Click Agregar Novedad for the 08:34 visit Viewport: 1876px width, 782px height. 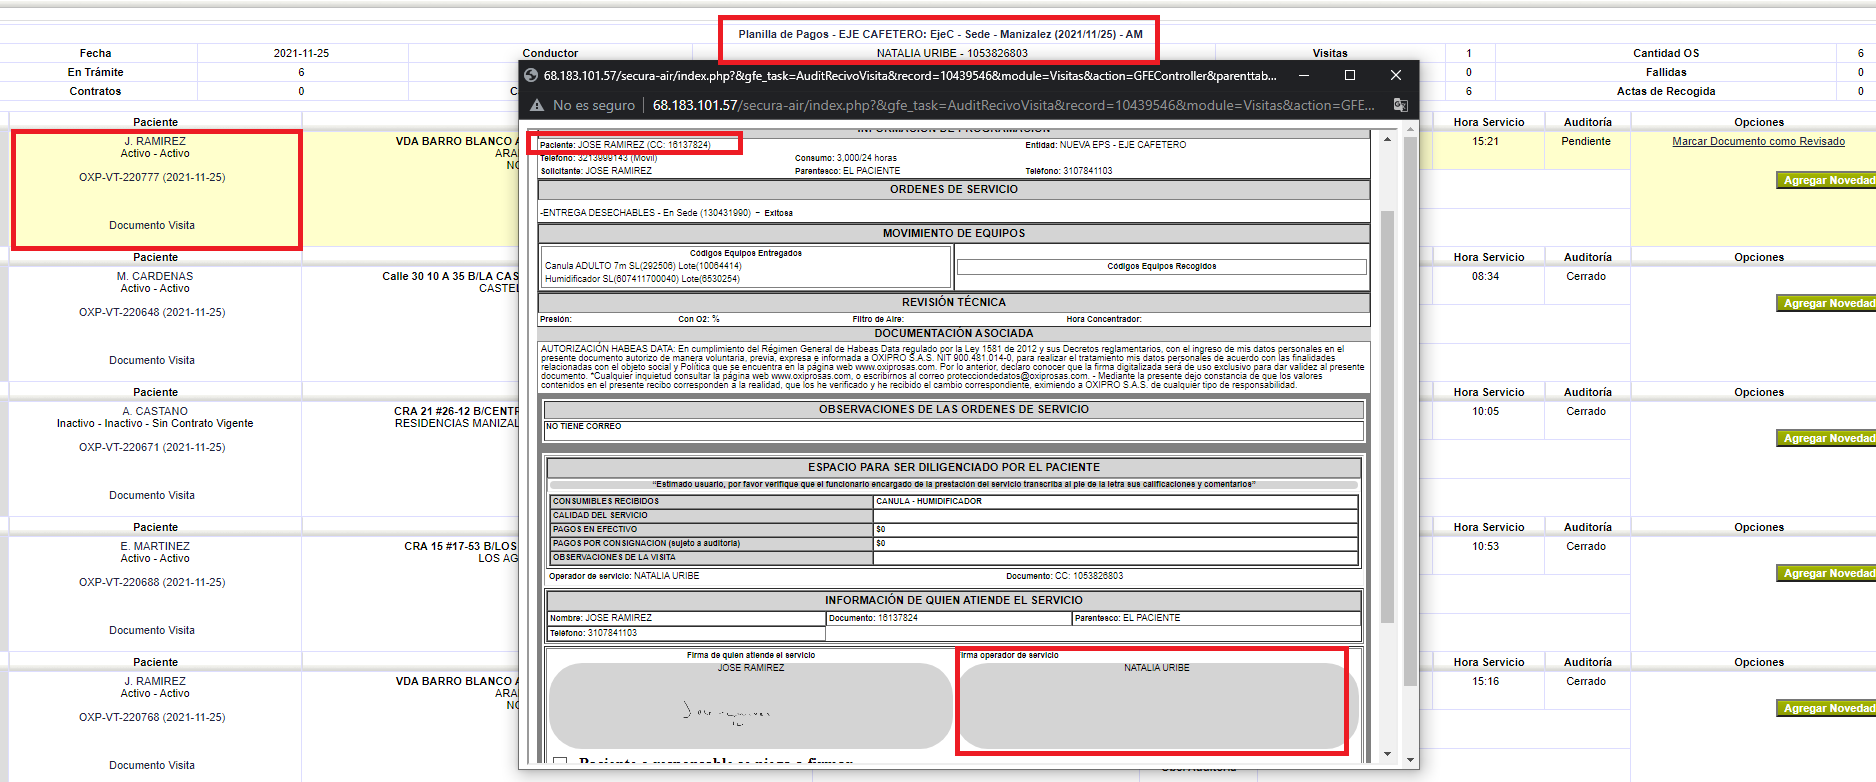pos(1826,303)
